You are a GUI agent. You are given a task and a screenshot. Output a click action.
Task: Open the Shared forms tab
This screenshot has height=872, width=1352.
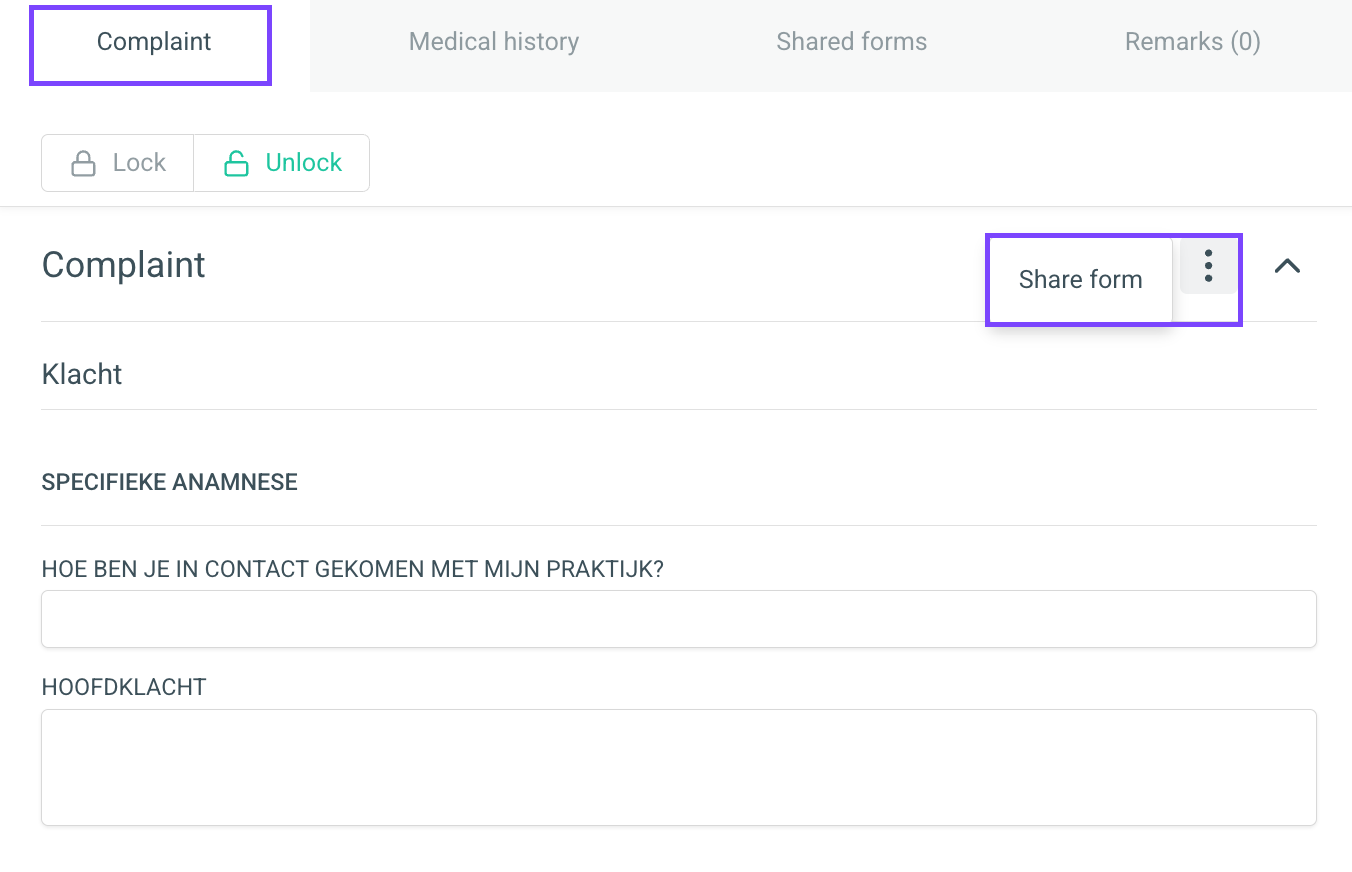pos(851,42)
